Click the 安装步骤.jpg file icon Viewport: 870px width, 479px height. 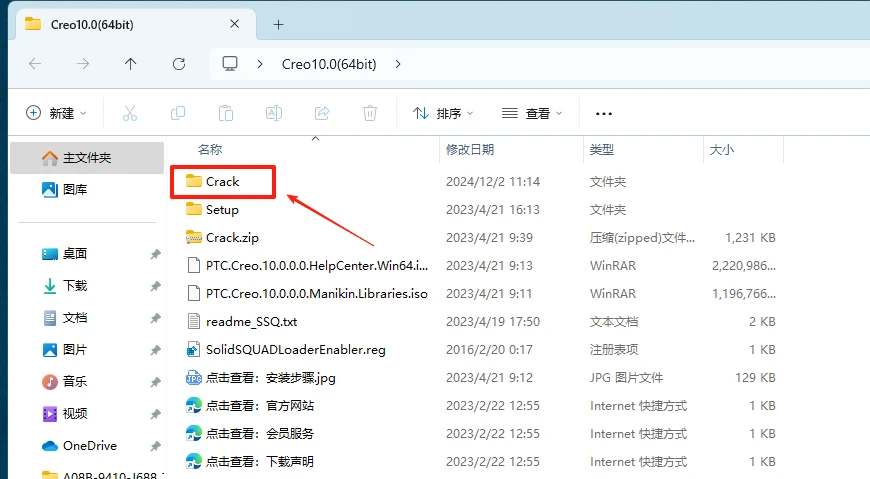click(x=194, y=377)
